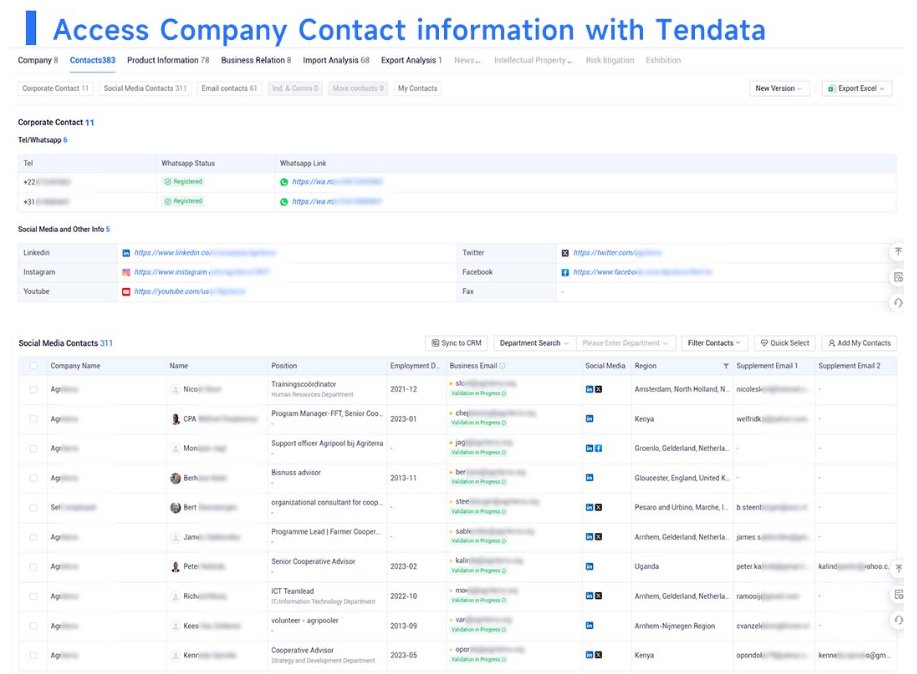Tick the checkbox for the Program Manager-FFT row
The image size is (917, 674).
point(33,419)
